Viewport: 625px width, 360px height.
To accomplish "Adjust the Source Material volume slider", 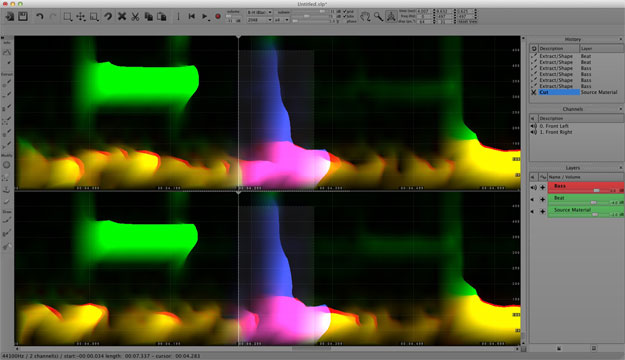I will tap(595, 214).
